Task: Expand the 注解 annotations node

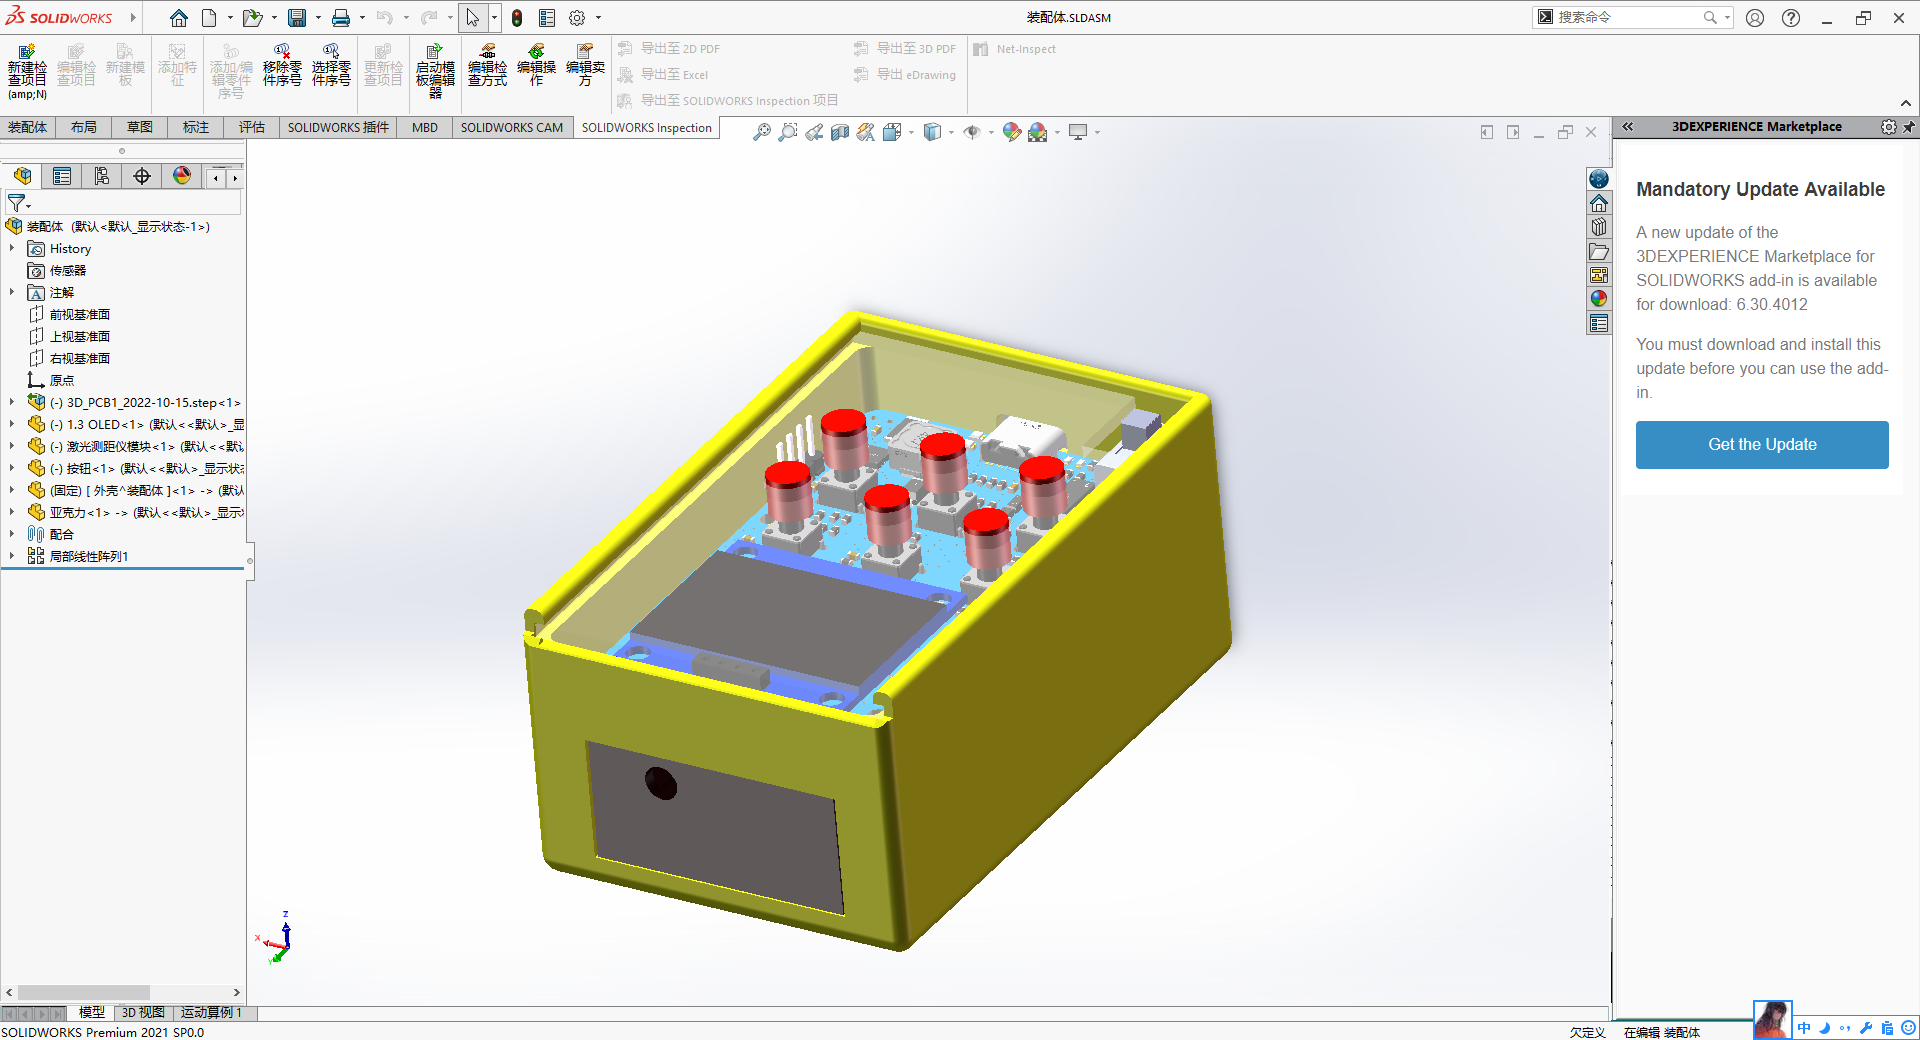Action: pyautogui.click(x=12, y=292)
